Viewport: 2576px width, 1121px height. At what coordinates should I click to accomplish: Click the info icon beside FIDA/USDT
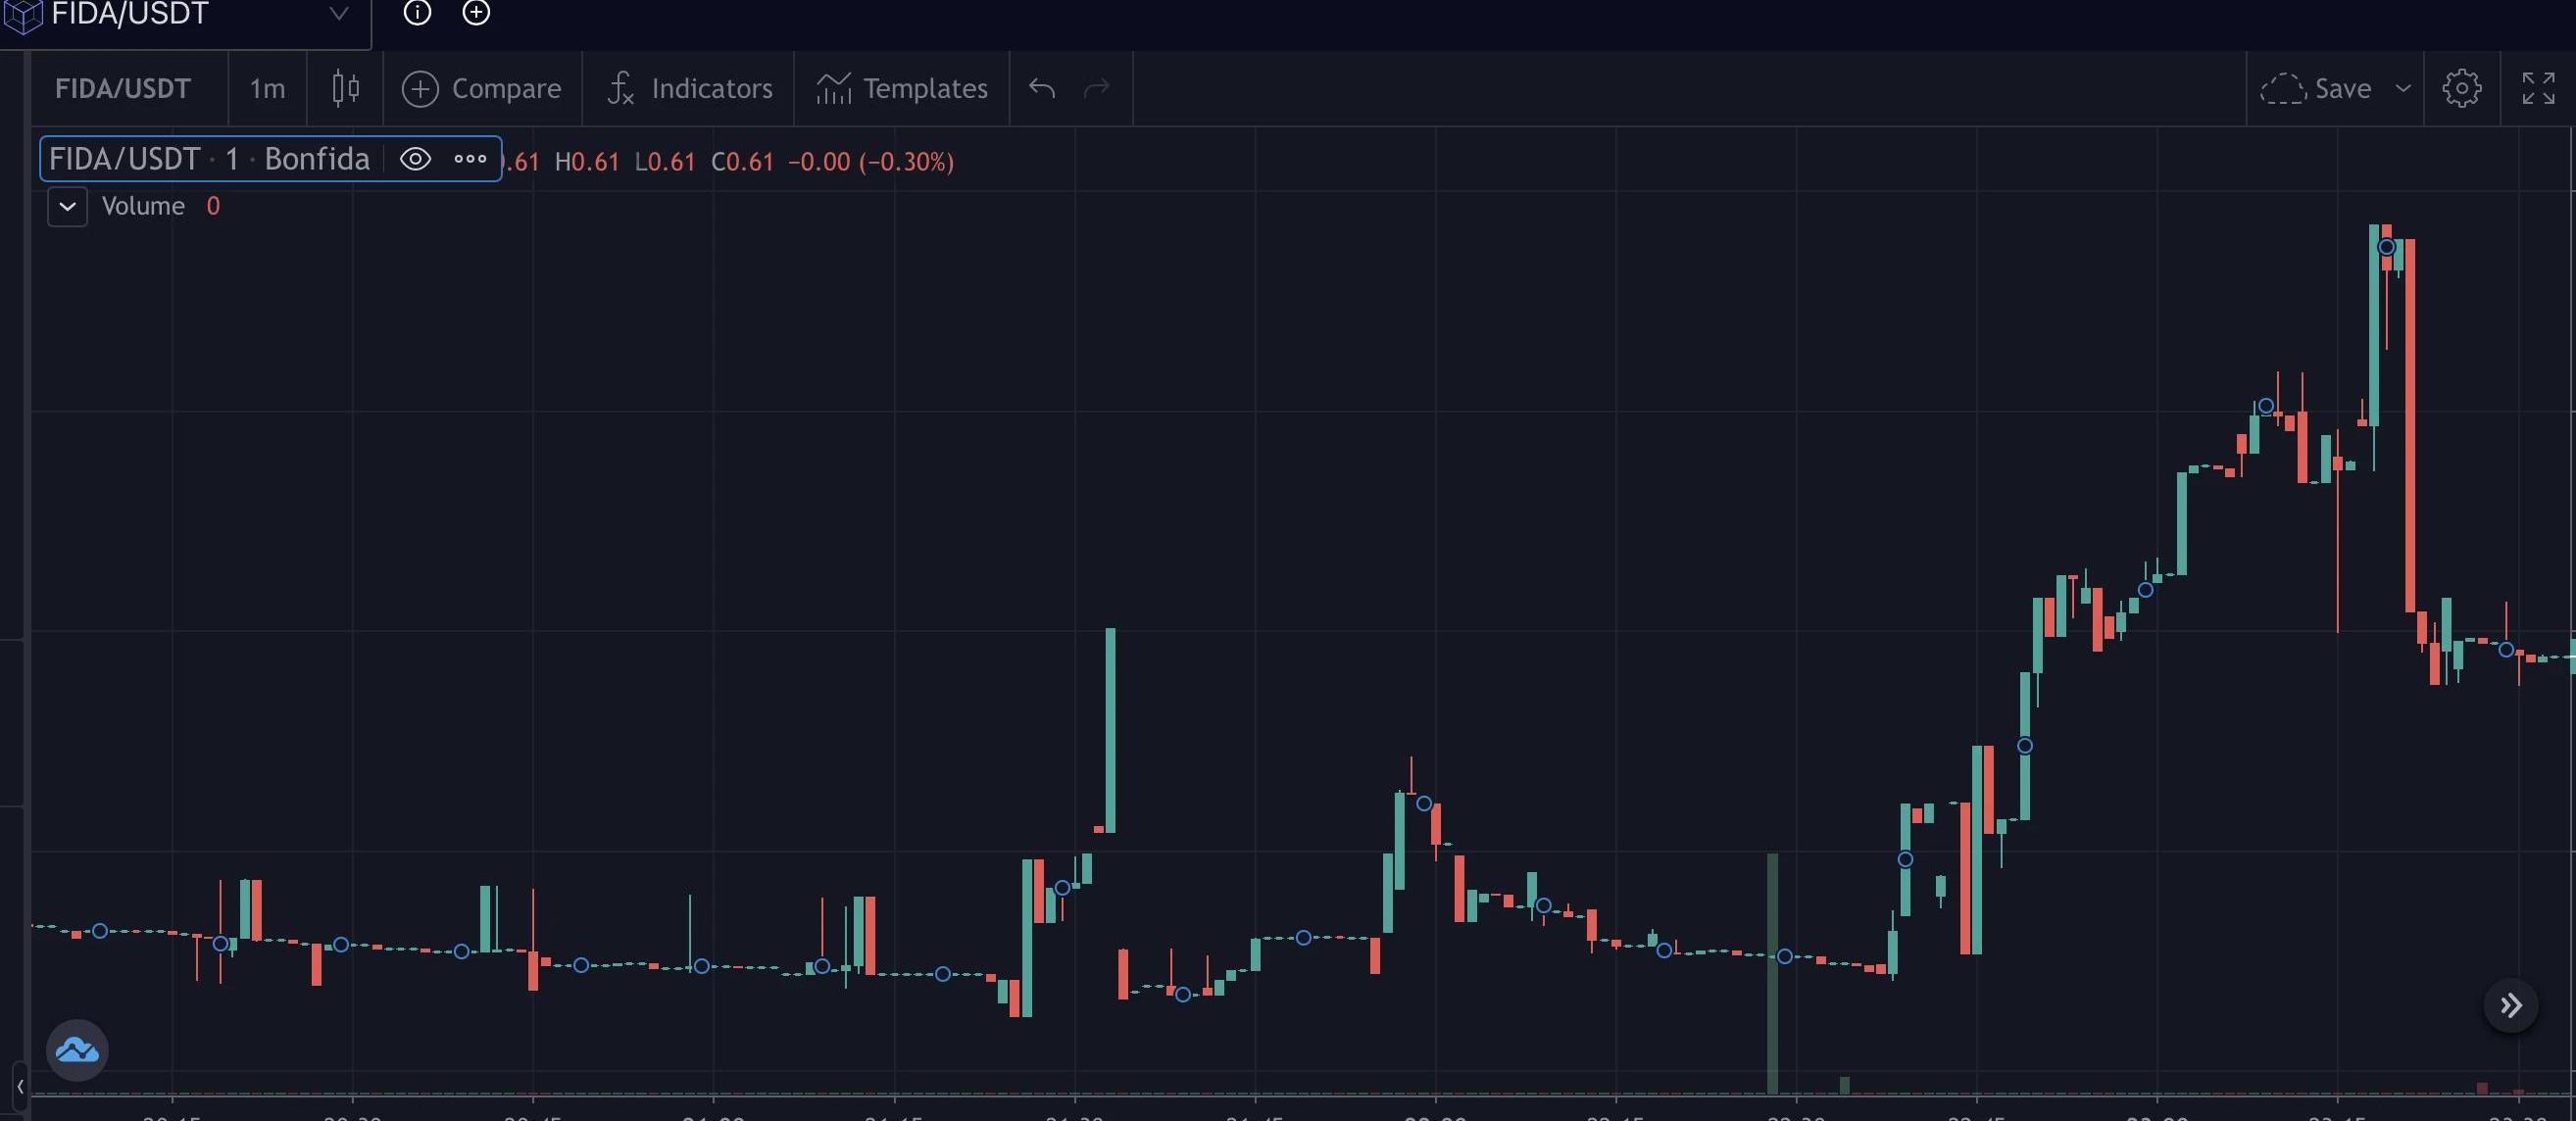coord(417,13)
